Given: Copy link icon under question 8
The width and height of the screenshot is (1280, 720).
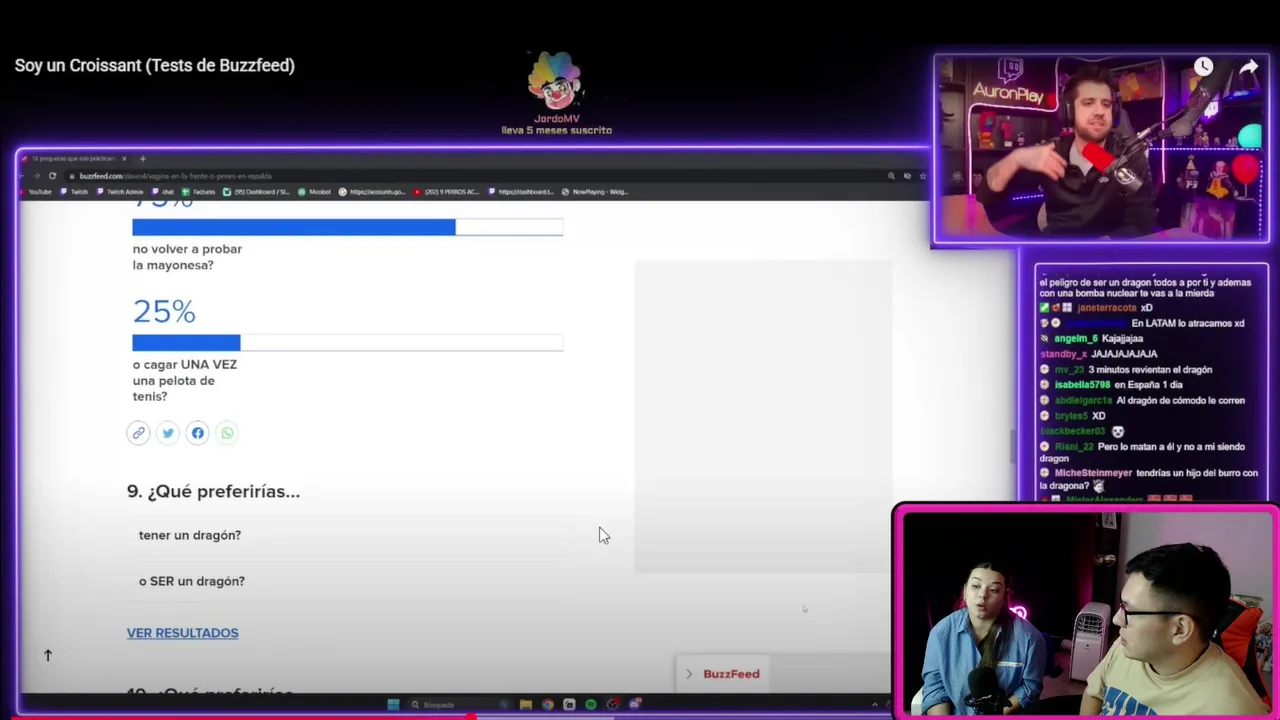Looking at the screenshot, I should click(x=138, y=433).
